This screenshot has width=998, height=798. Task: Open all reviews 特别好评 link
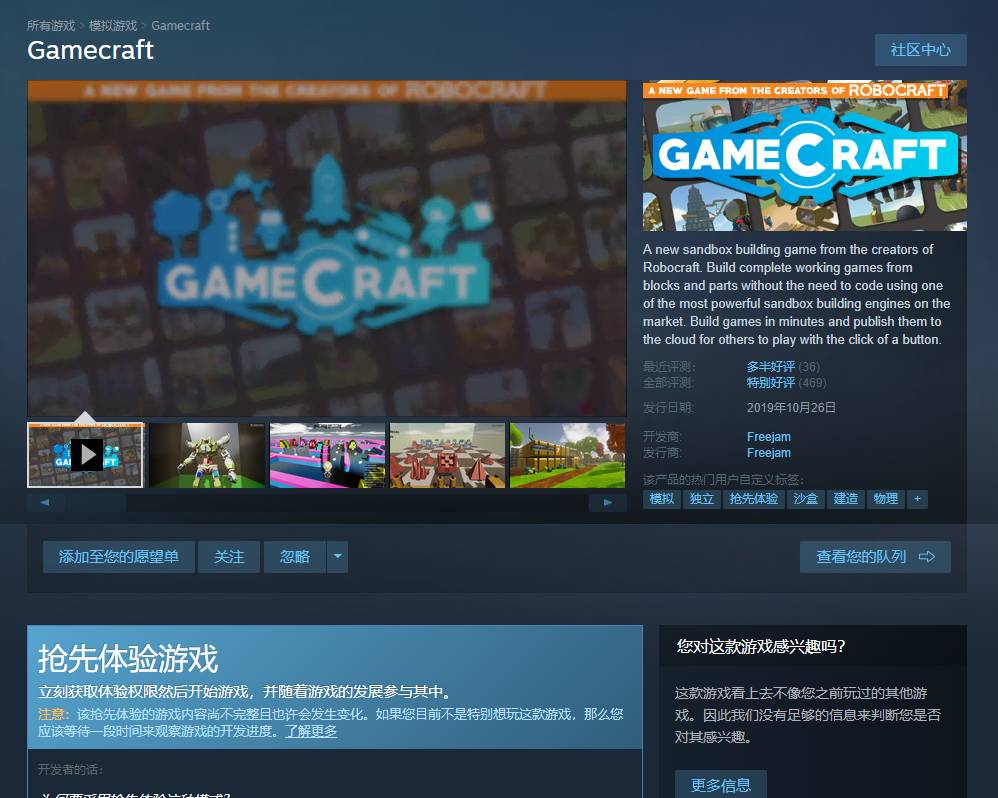coord(770,382)
